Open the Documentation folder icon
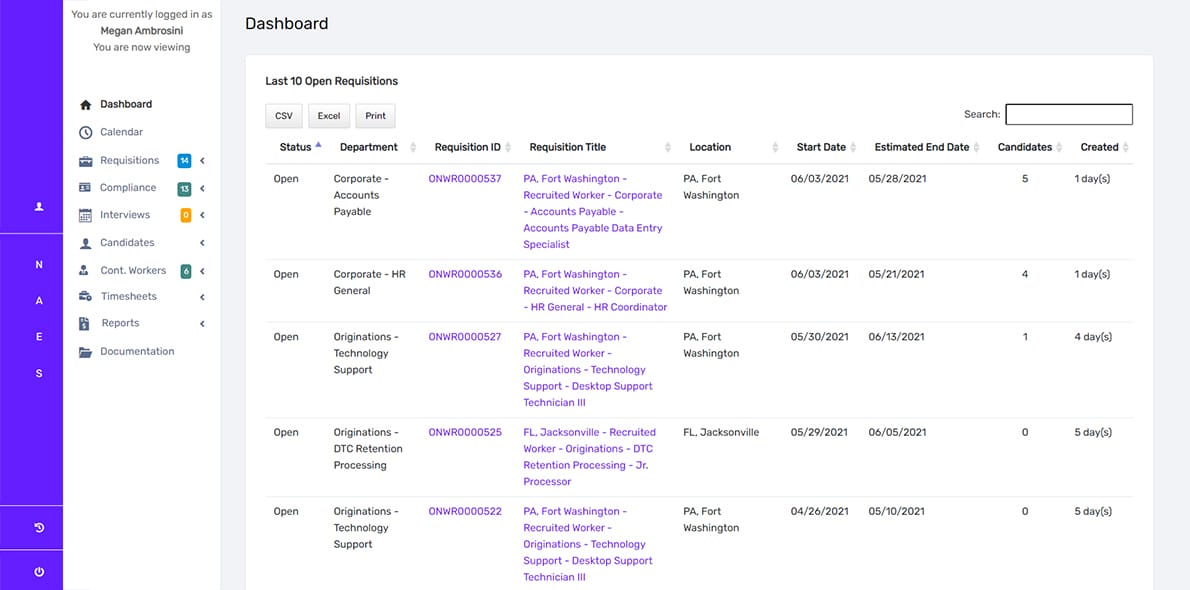 pos(85,352)
